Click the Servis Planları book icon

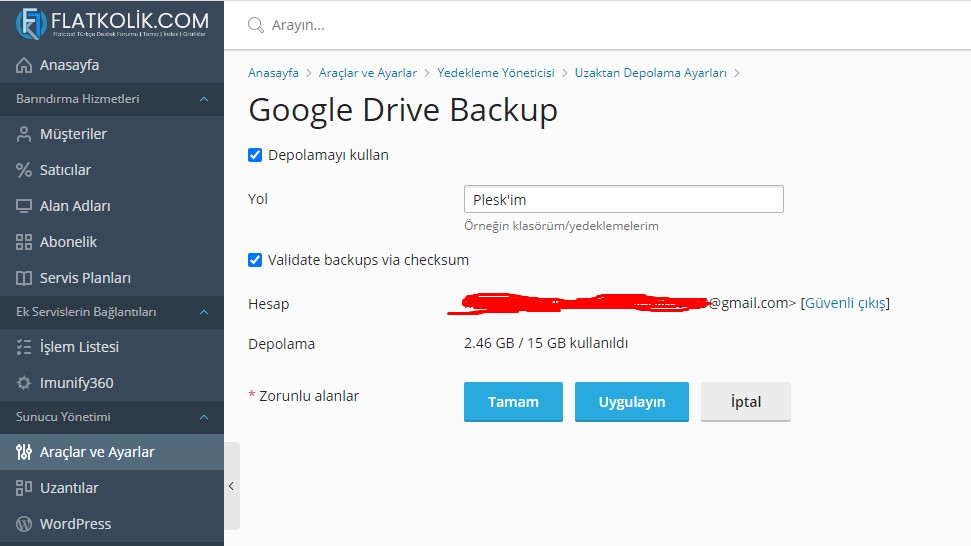tap(24, 278)
